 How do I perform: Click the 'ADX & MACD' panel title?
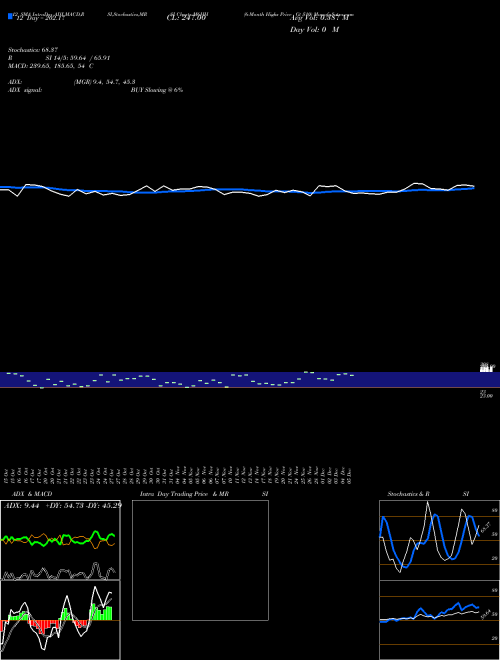point(32,494)
